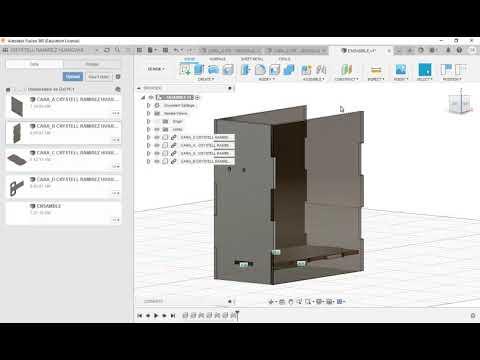Viewport: 480px width, 360px height.
Task: Refresh the data panel with the refresh icon
Action: tap(107, 50)
